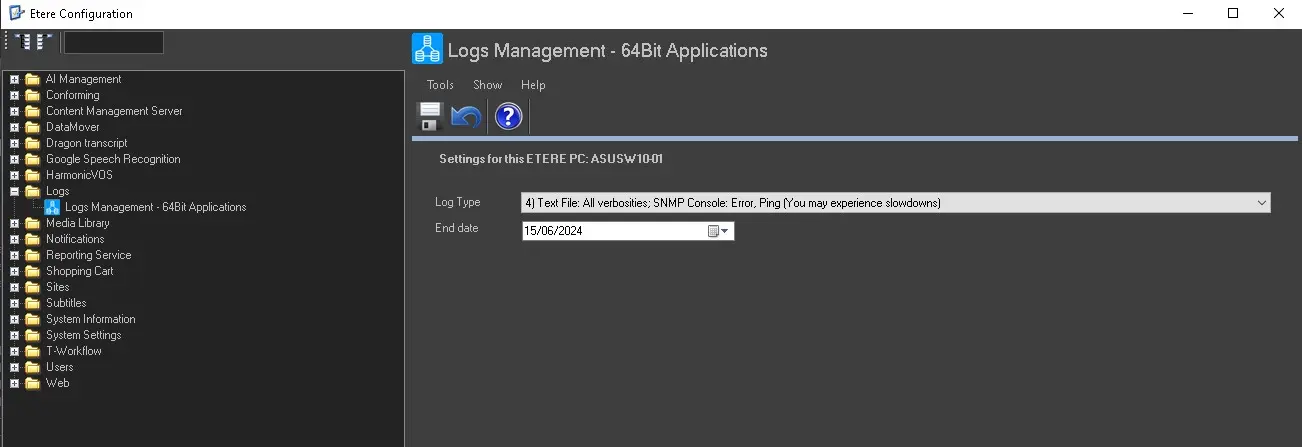Open the Help menu
This screenshot has width=1302, height=447.
click(x=533, y=85)
